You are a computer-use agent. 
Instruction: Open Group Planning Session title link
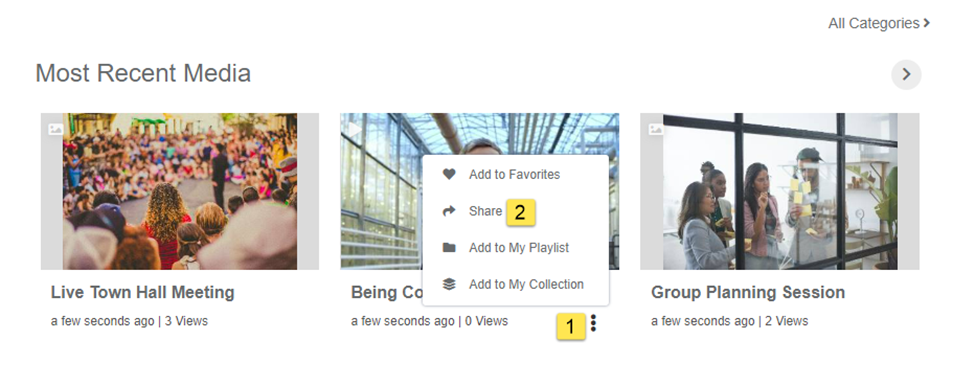point(748,292)
